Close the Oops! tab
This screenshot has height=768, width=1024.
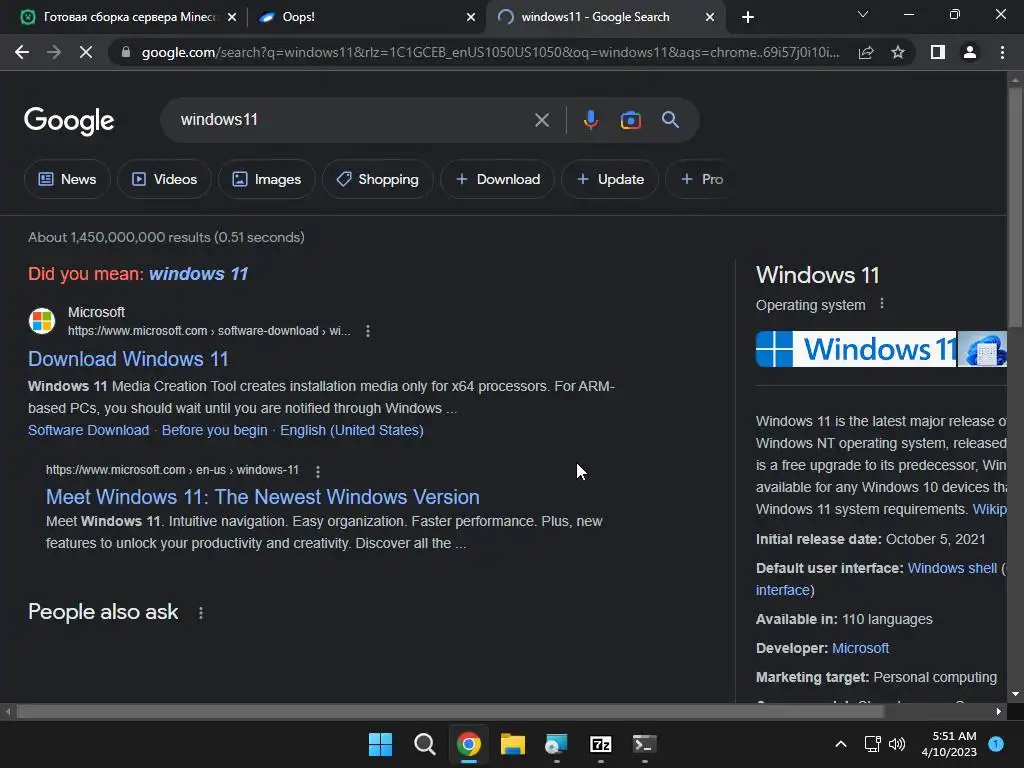tap(471, 17)
